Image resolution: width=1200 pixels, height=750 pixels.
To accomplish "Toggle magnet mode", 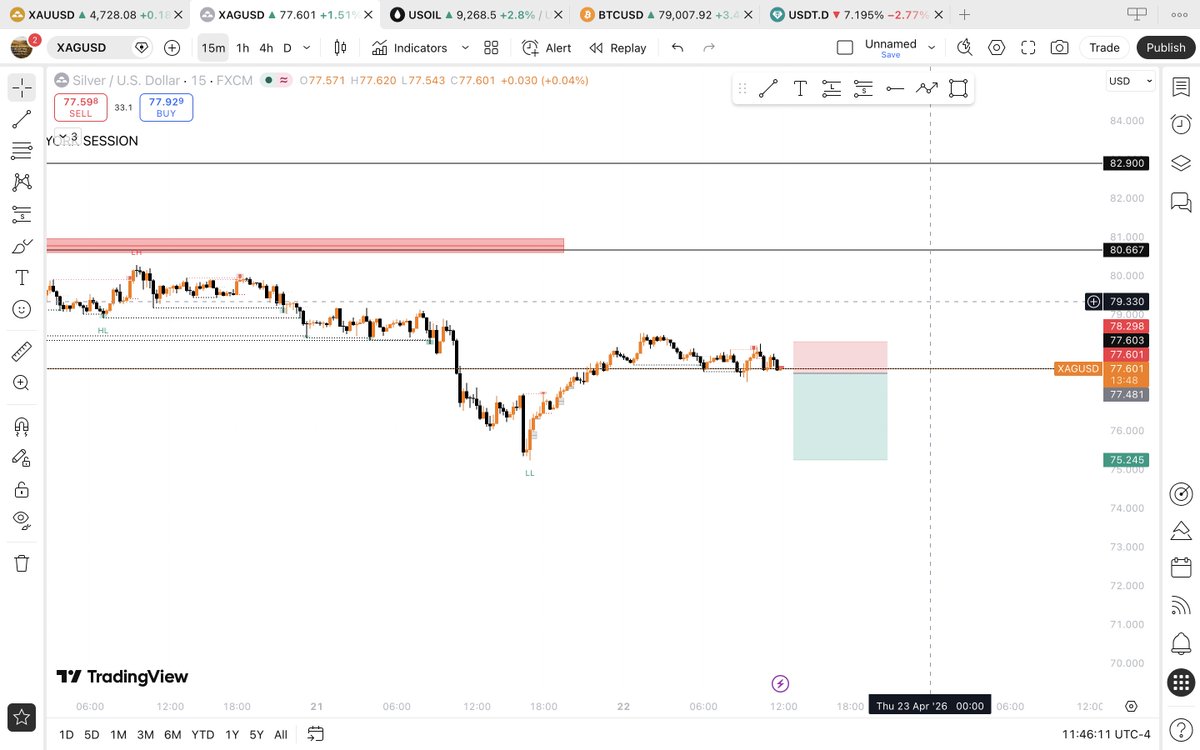I will [21, 426].
